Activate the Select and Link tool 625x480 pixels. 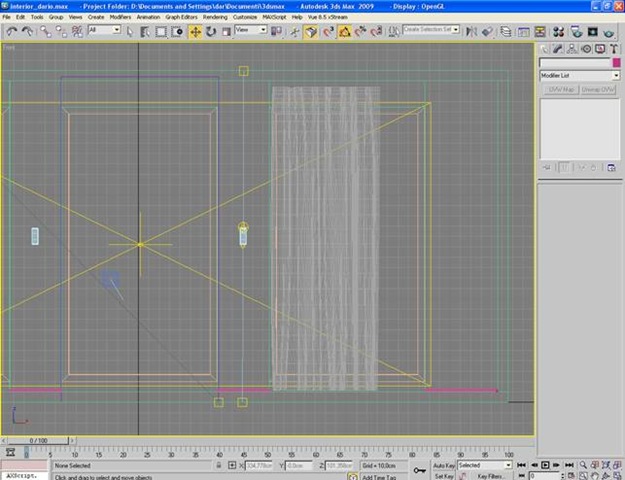(45, 31)
